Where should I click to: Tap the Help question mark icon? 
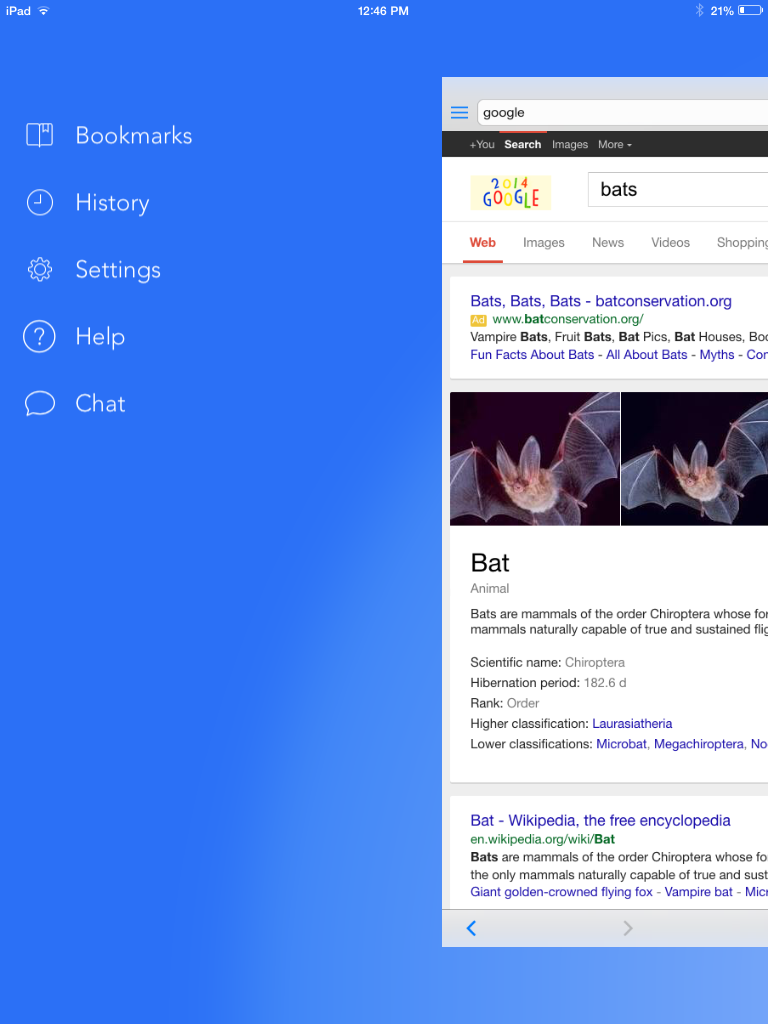click(x=39, y=337)
